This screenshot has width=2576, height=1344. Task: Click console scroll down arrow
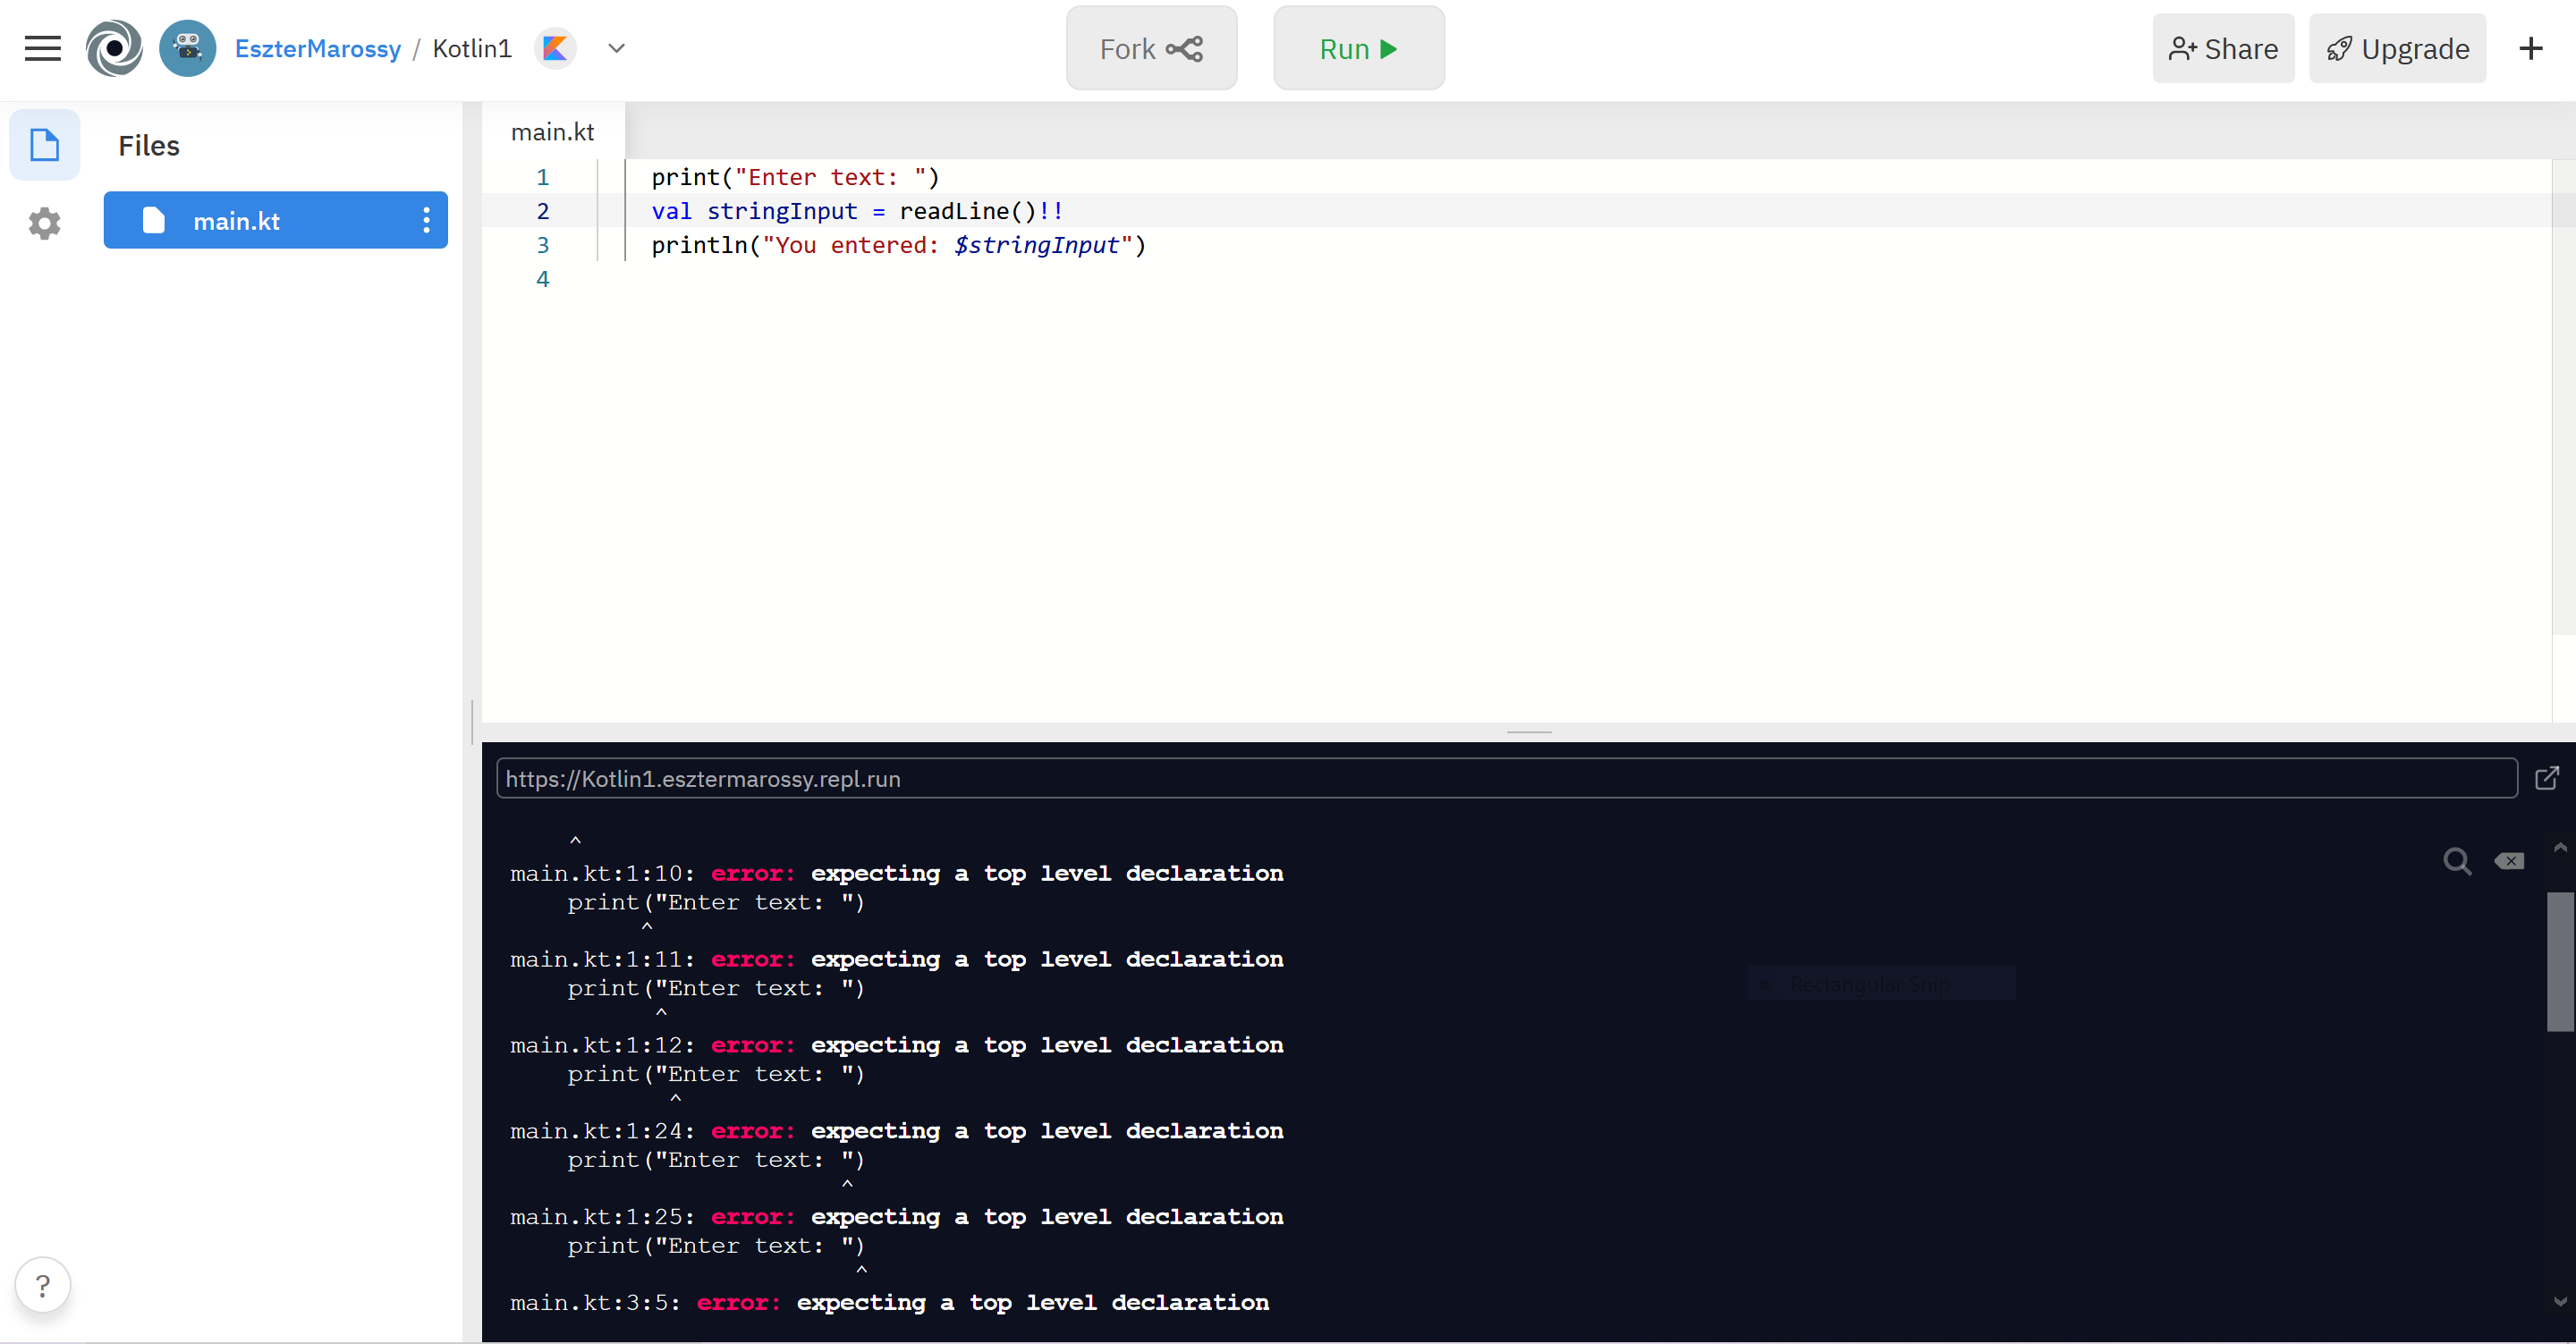click(x=2560, y=1302)
